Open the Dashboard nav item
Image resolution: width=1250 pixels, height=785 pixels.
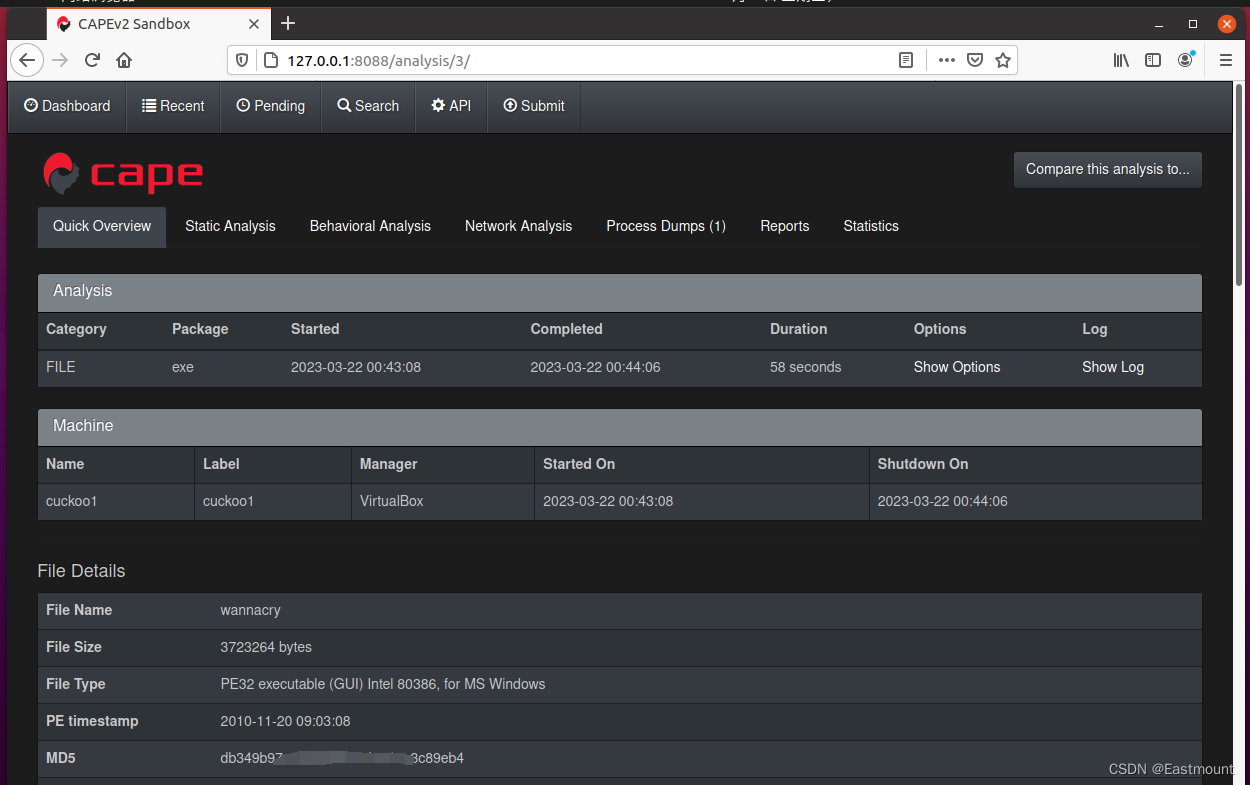[x=67, y=106]
